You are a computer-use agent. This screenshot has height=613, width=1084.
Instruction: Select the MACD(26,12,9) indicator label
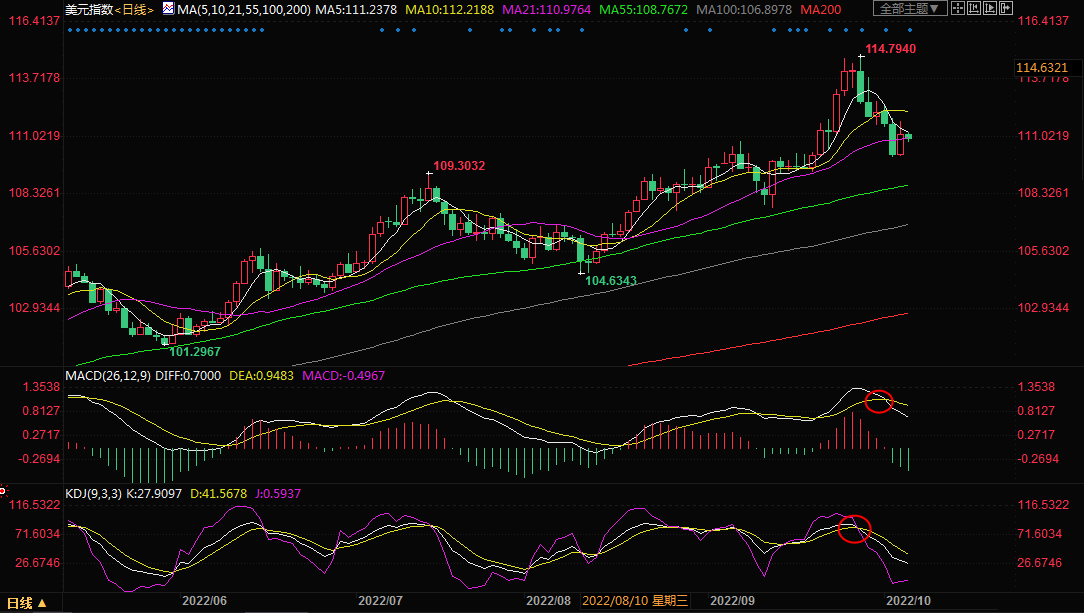[108, 376]
